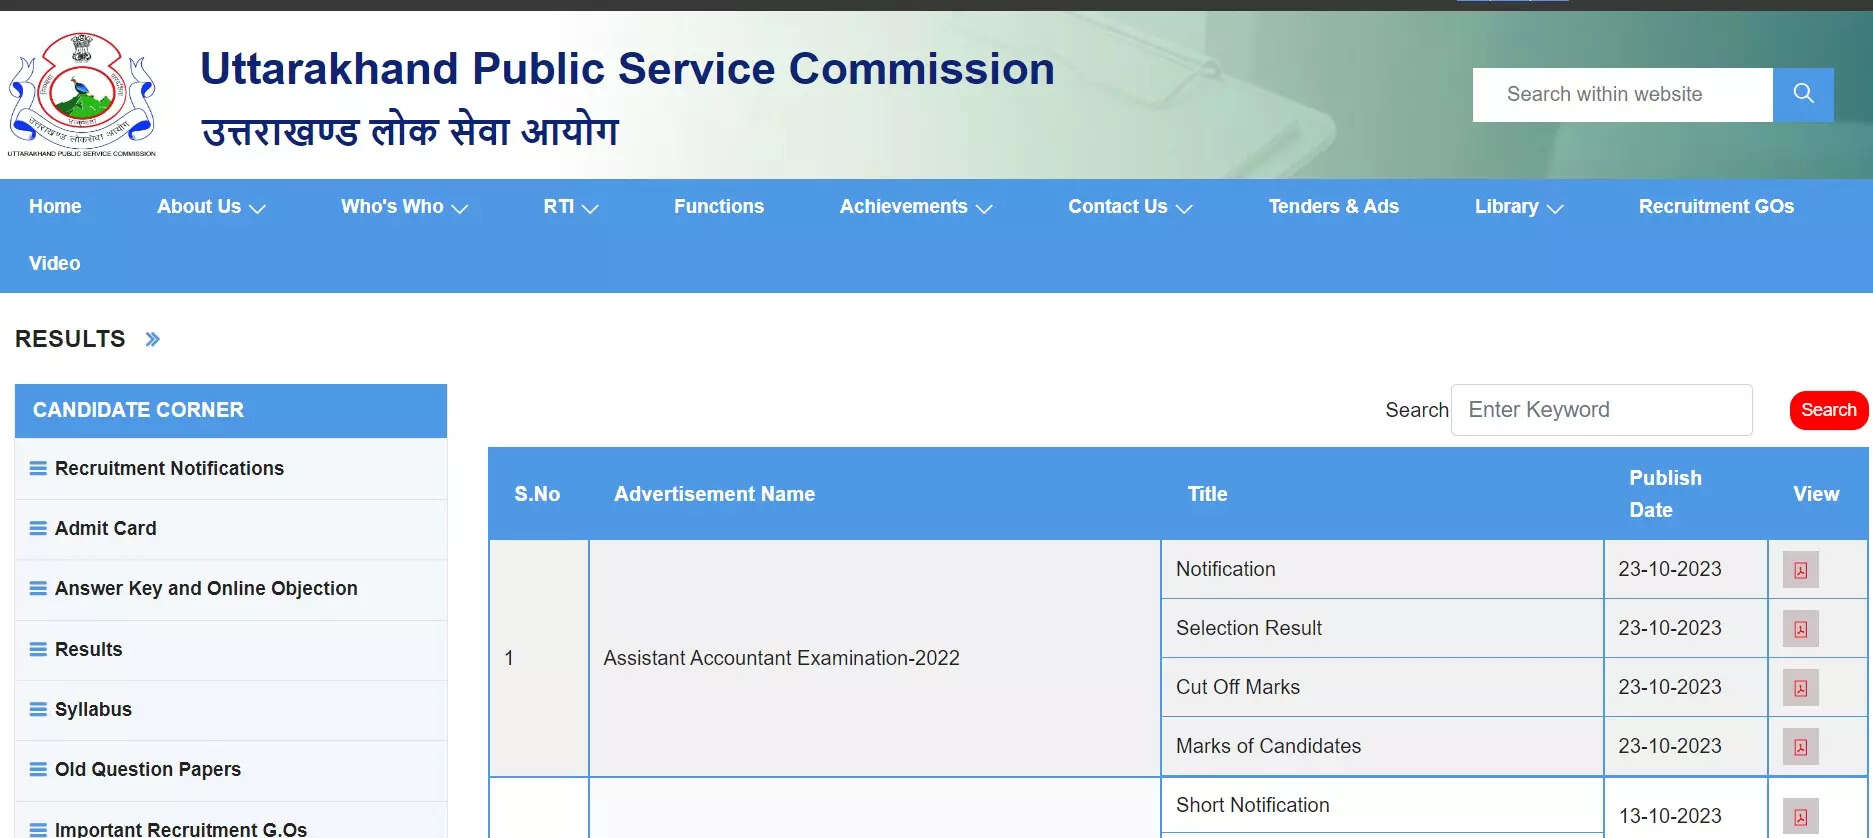Expand the Contact Us dropdown
Image resolution: width=1873 pixels, height=838 pixels.
pos(1130,207)
